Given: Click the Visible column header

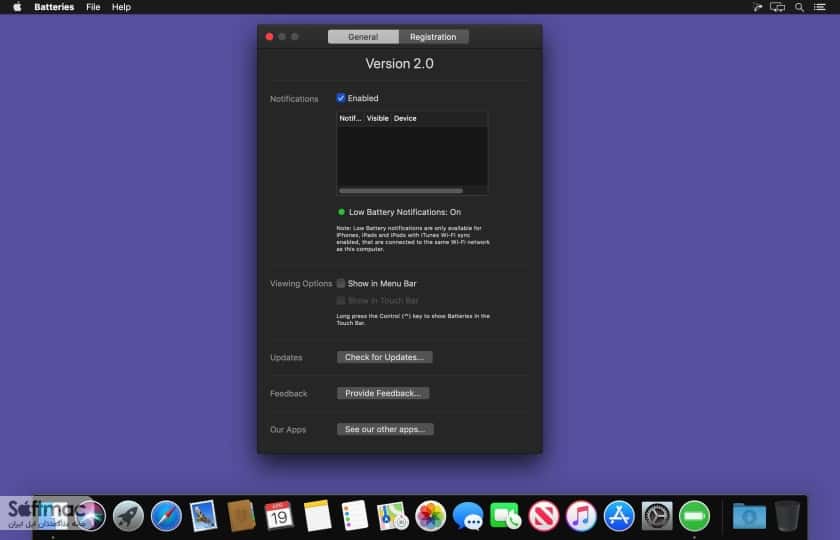Looking at the screenshot, I should click(x=378, y=118).
